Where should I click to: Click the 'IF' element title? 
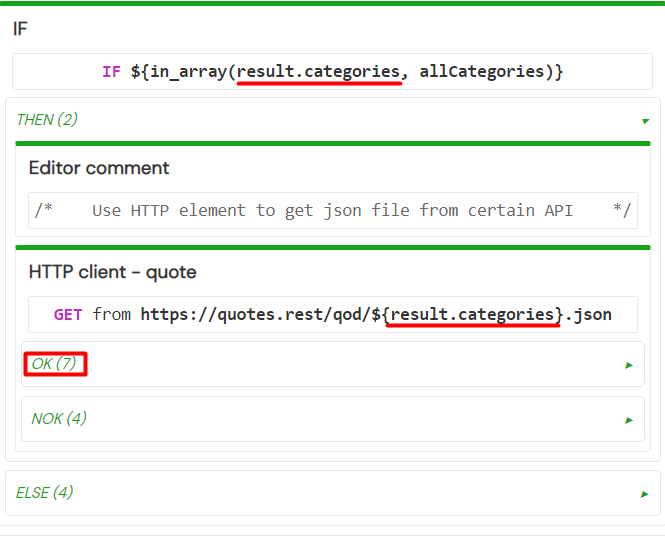(x=20, y=29)
